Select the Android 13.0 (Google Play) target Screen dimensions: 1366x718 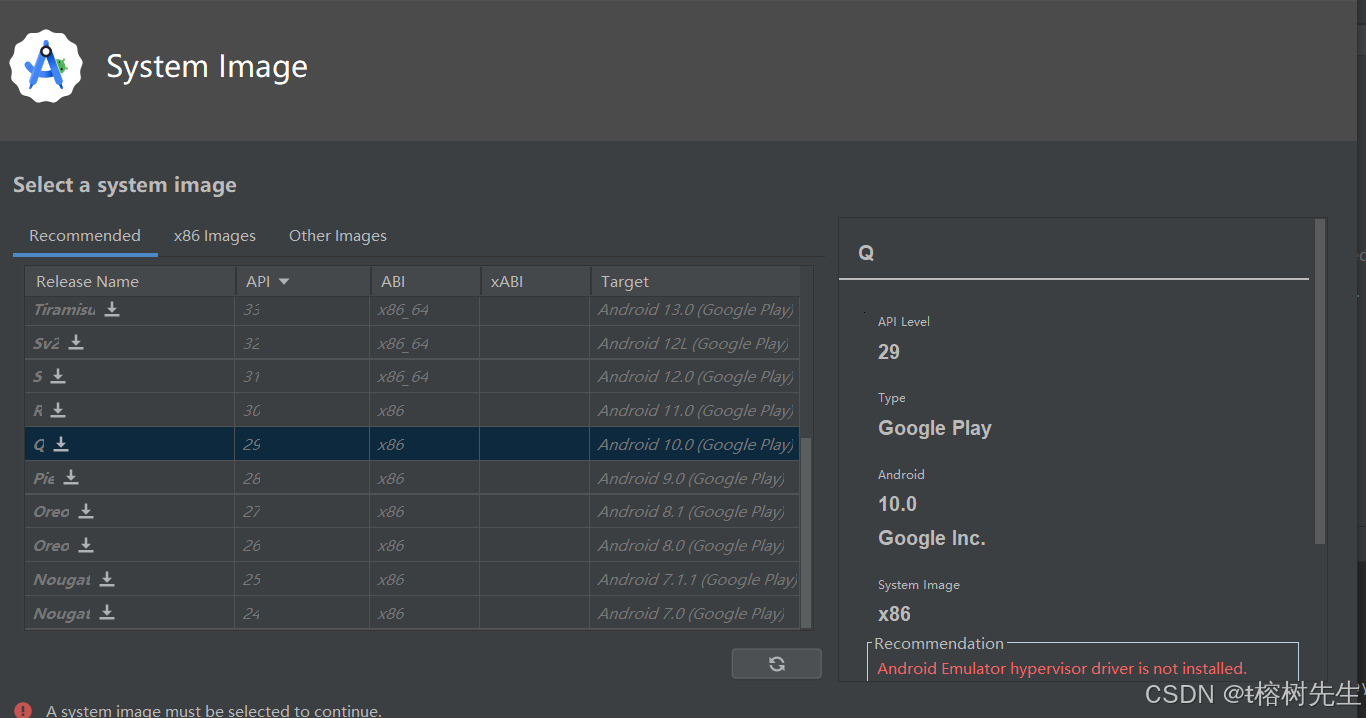click(x=696, y=310)
